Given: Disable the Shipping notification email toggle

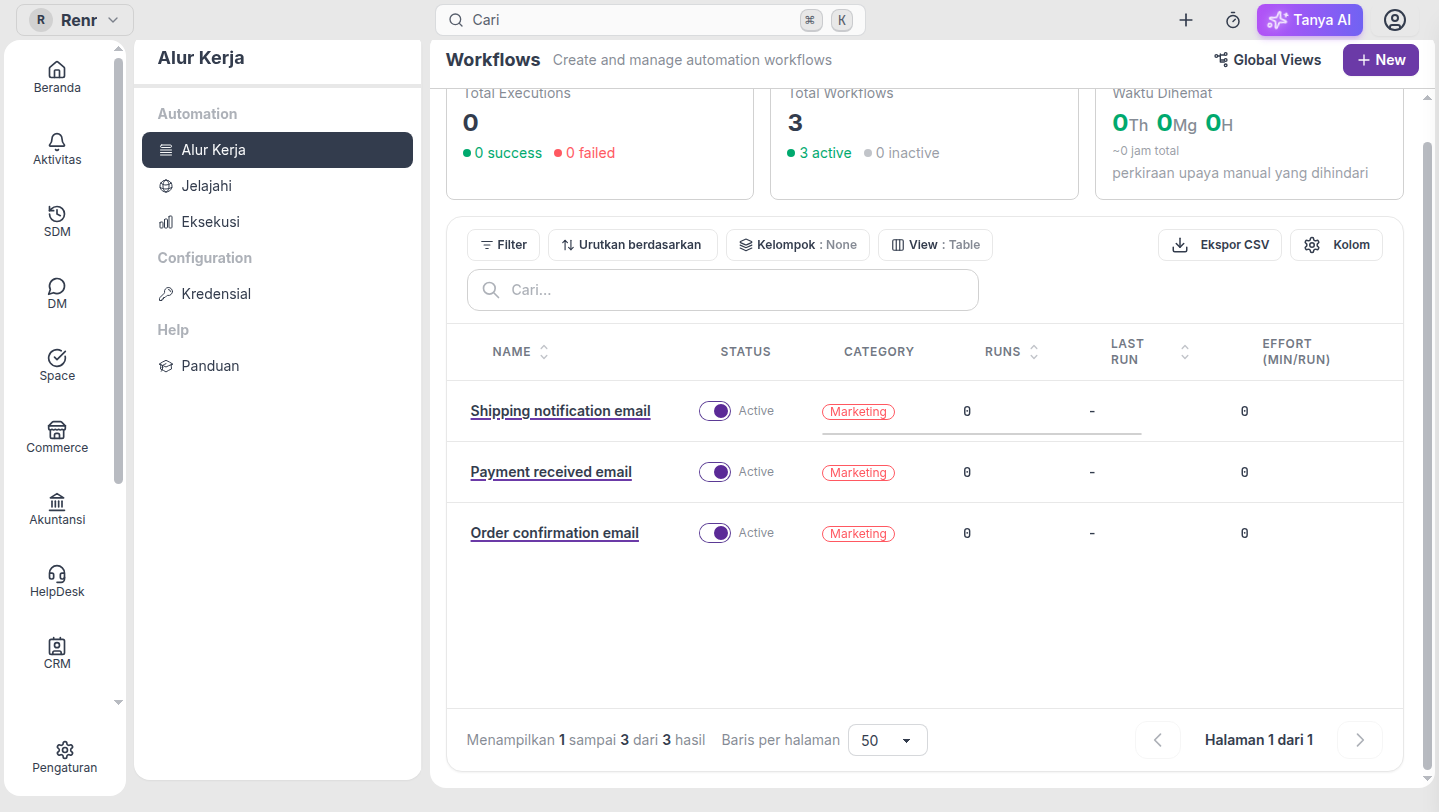Looking at the screenshot, I should pyautogui.click(x=715, y=411).
